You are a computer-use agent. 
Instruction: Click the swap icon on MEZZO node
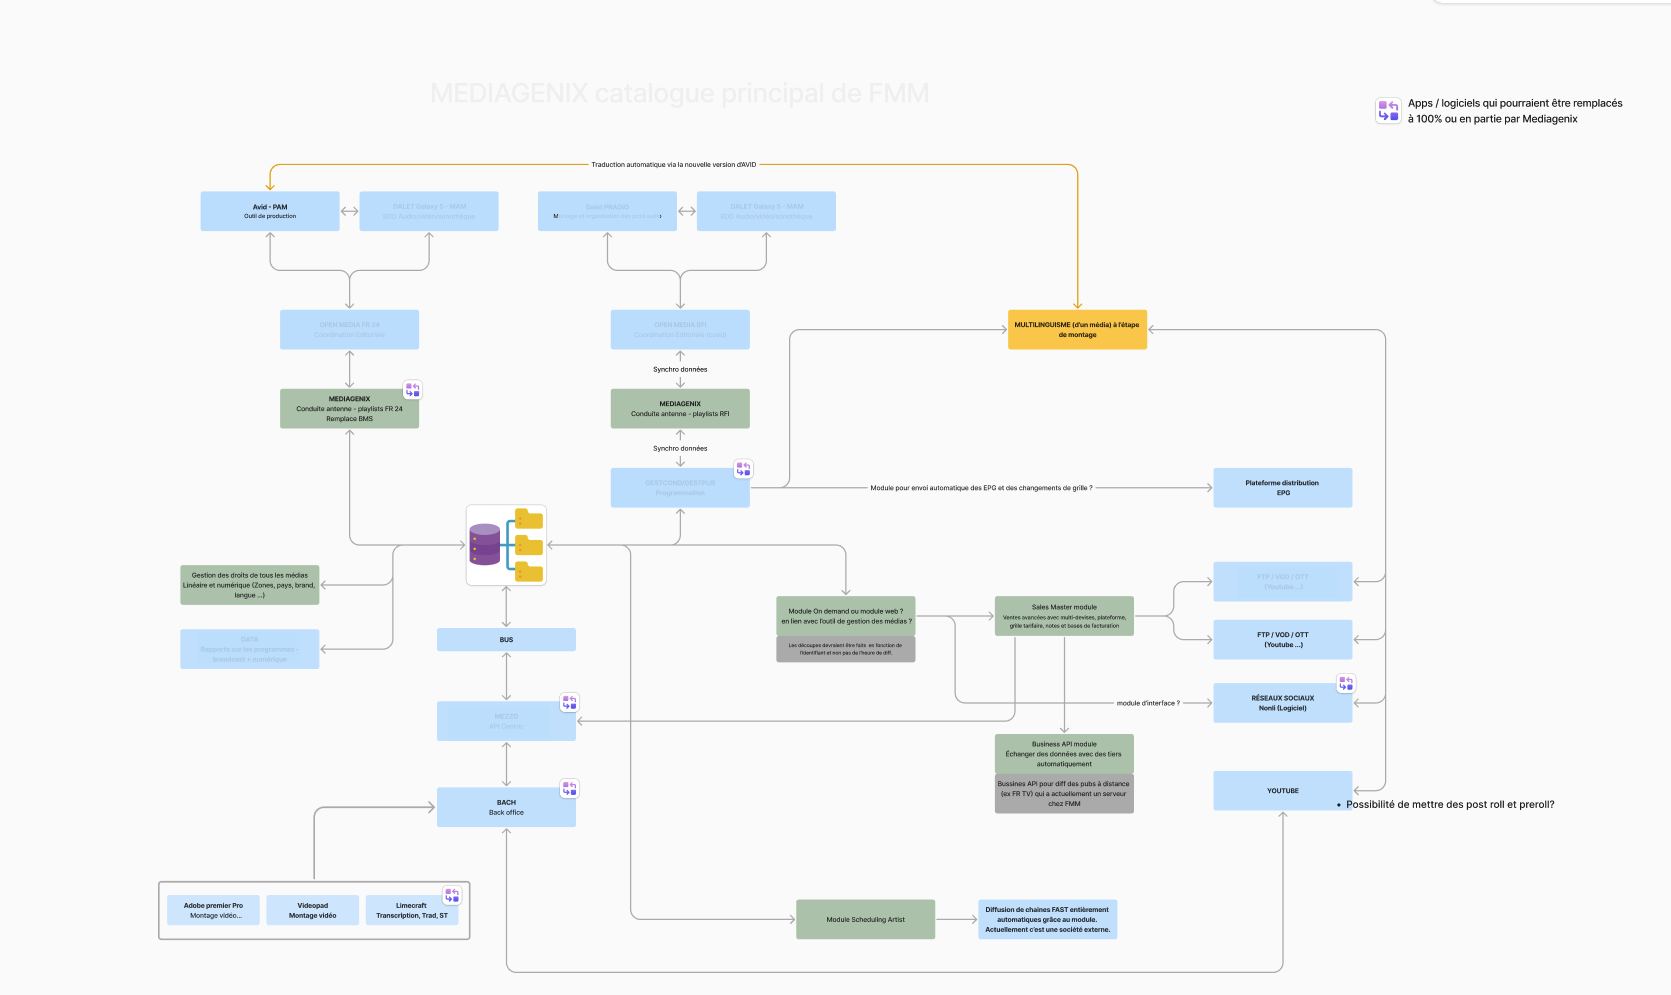[x=569, y=702]
